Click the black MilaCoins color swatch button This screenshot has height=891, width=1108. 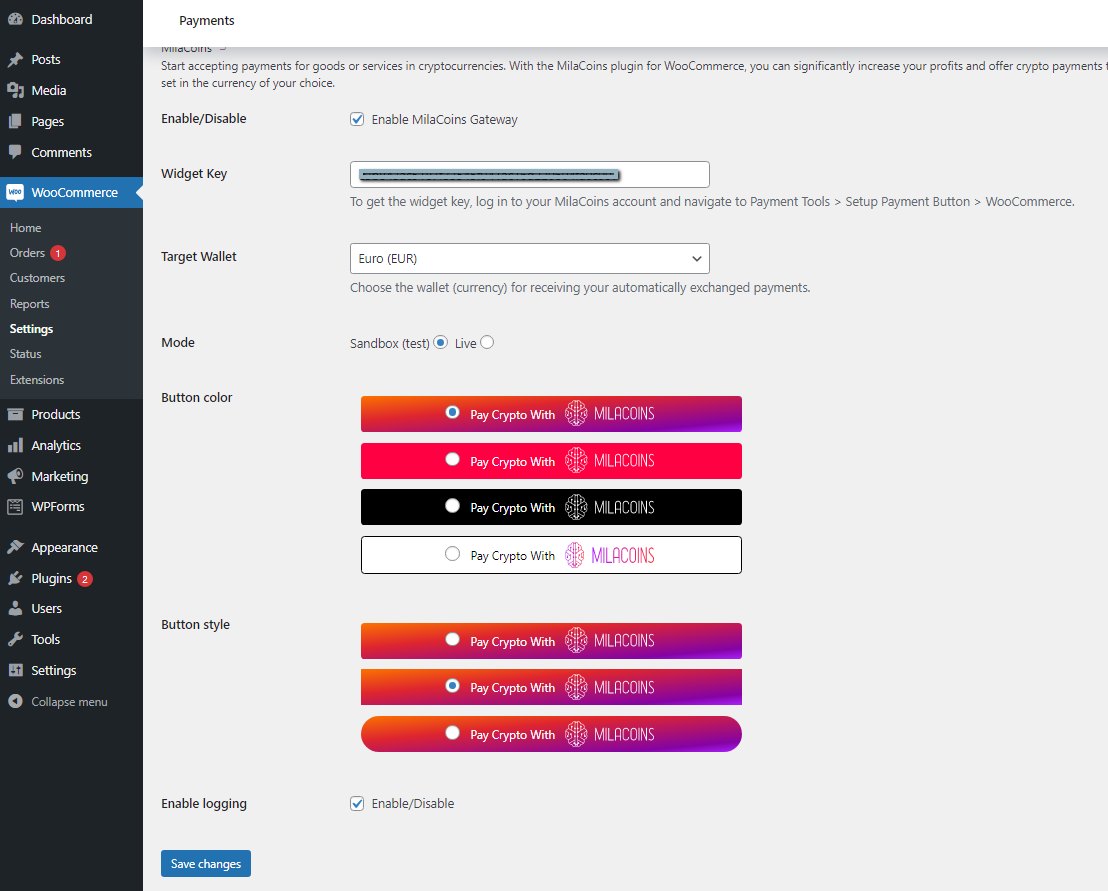[551, 507]
